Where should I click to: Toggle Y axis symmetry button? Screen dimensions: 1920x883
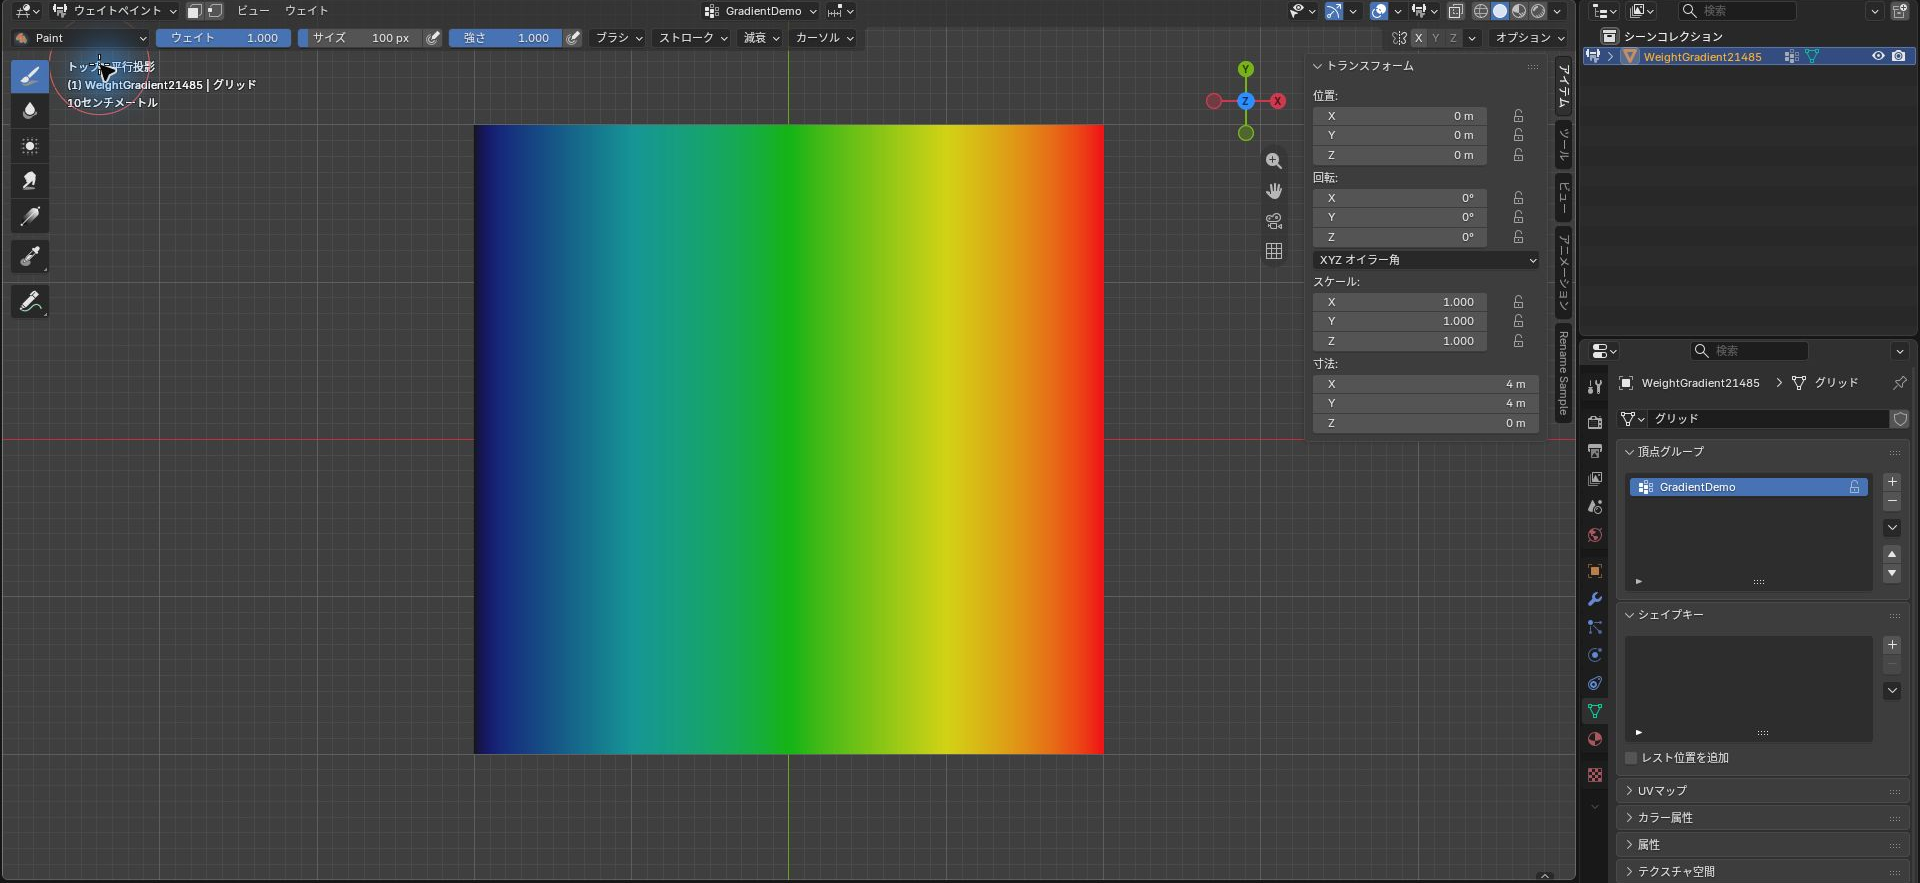(1436, 38)
